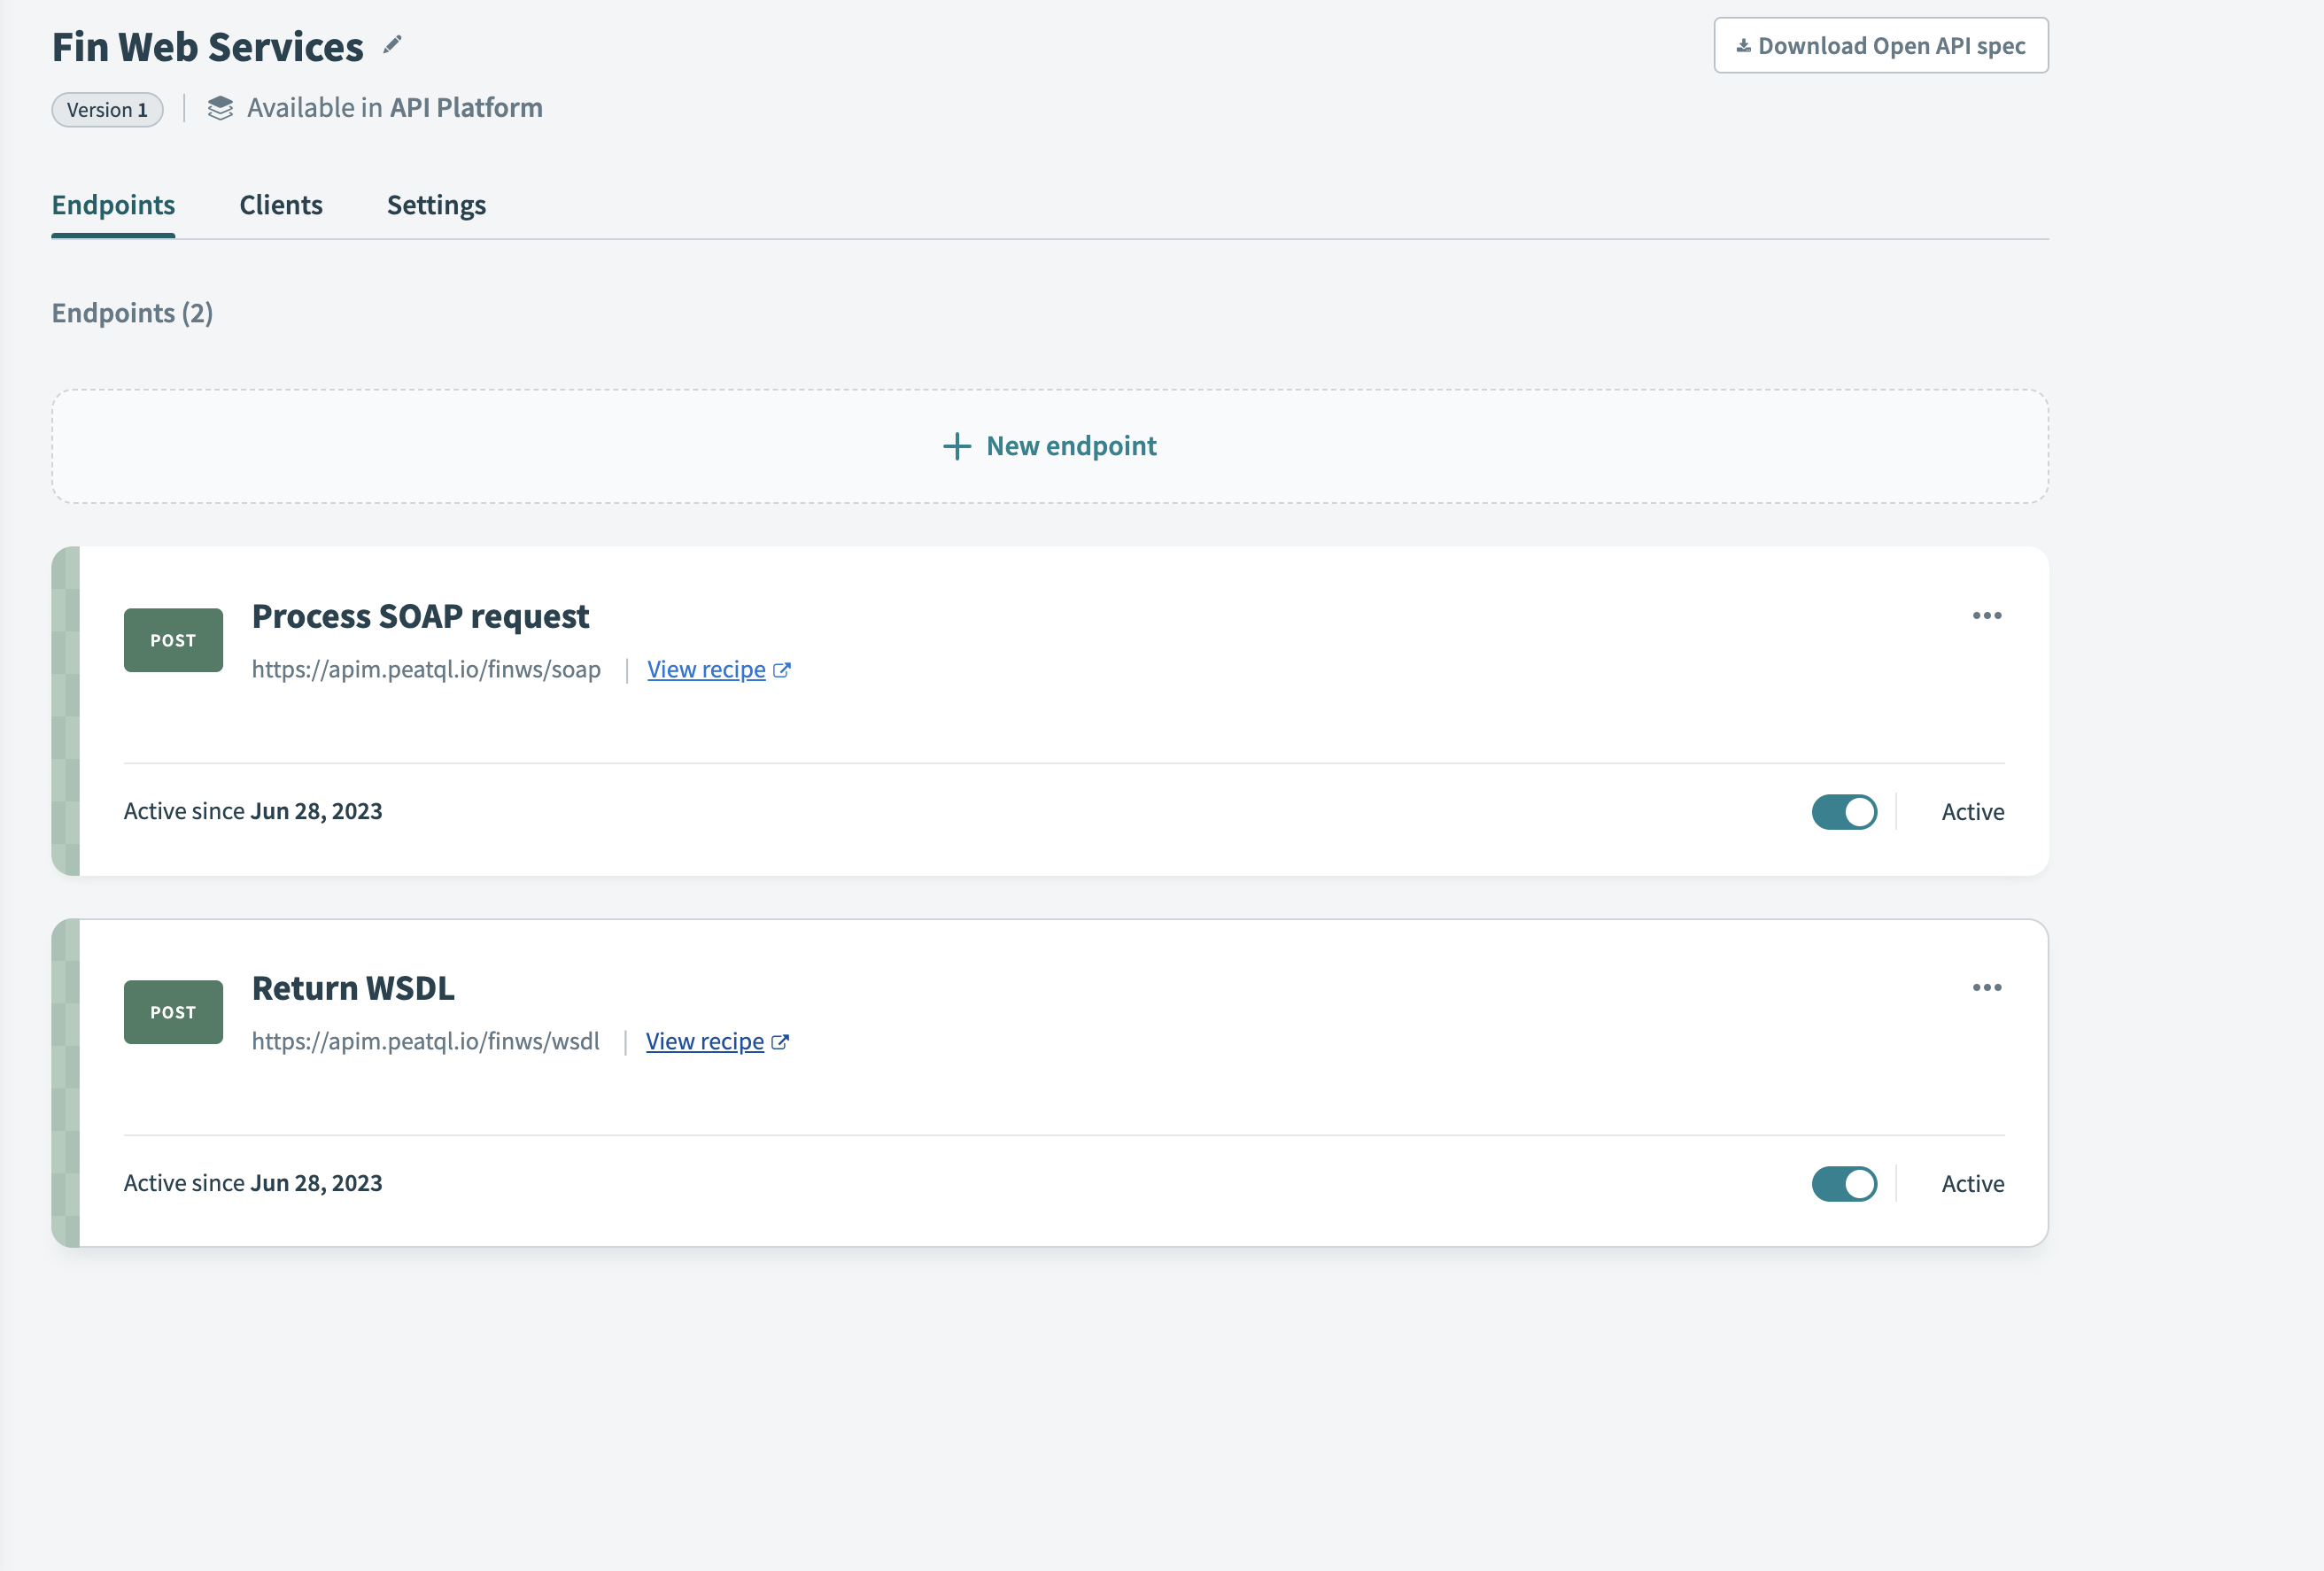The width and height of the screenshot is (2324, 1571).
Task: Open View recipe link for SOAP endpoint
Action: tap(706, 670)
